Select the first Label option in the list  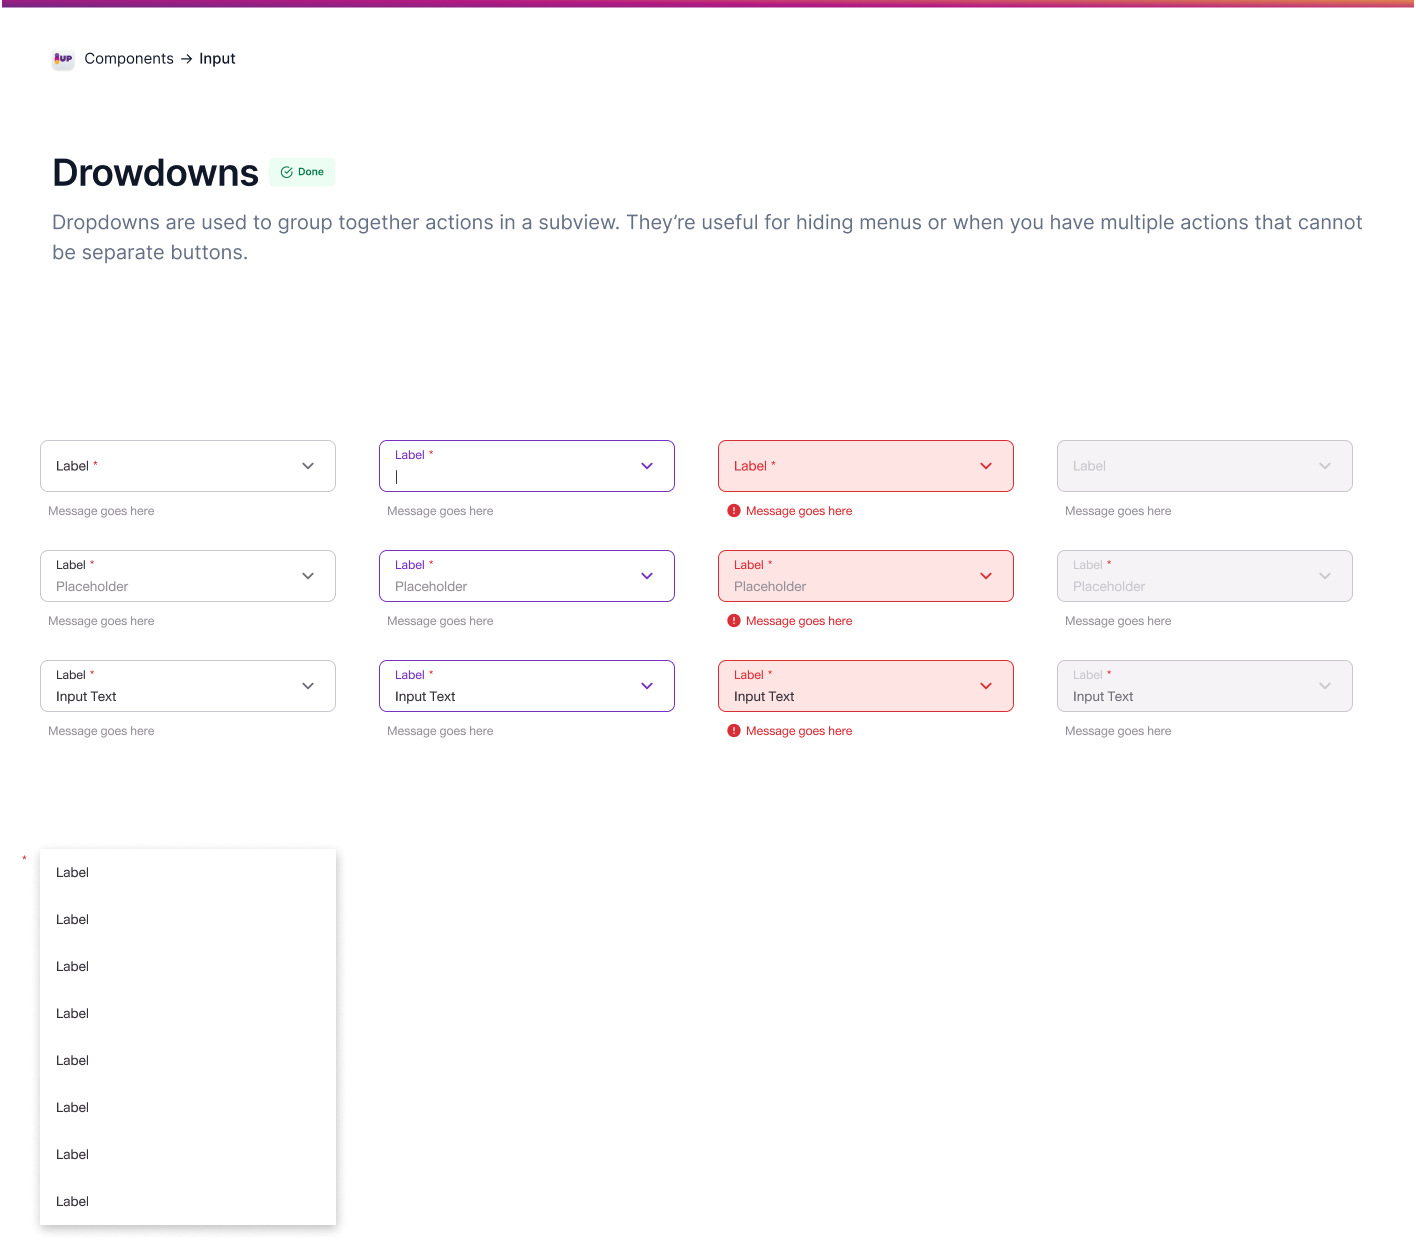tap(73, 873)
